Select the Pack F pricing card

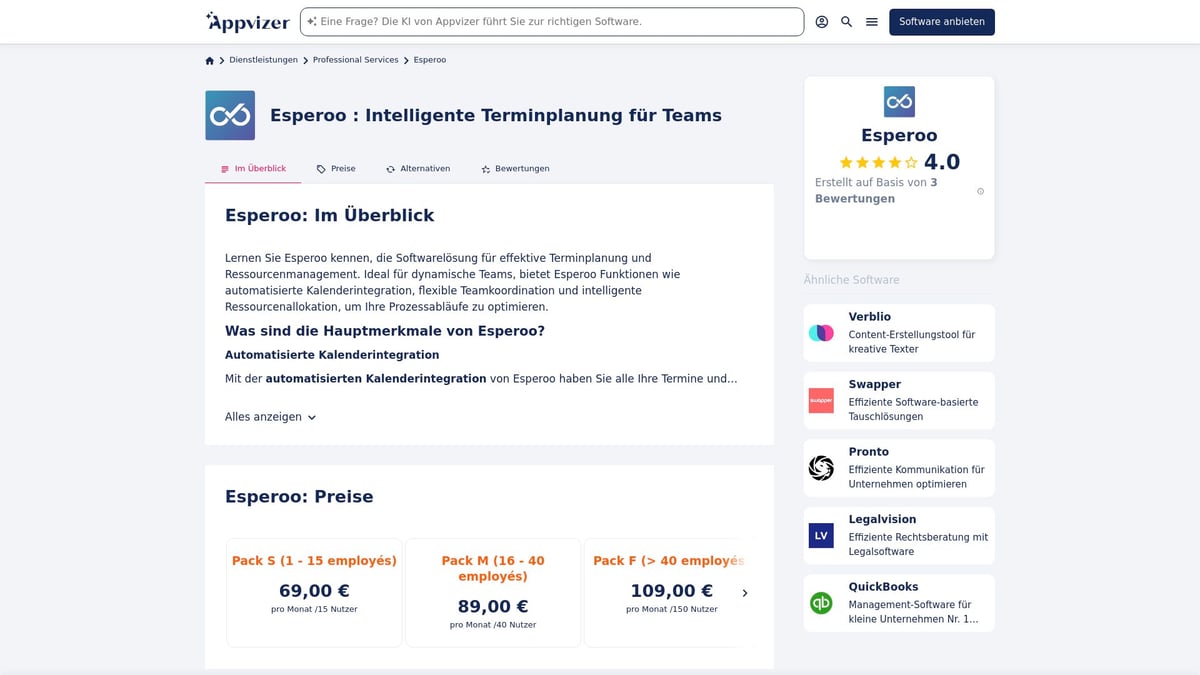coord(668,593)
